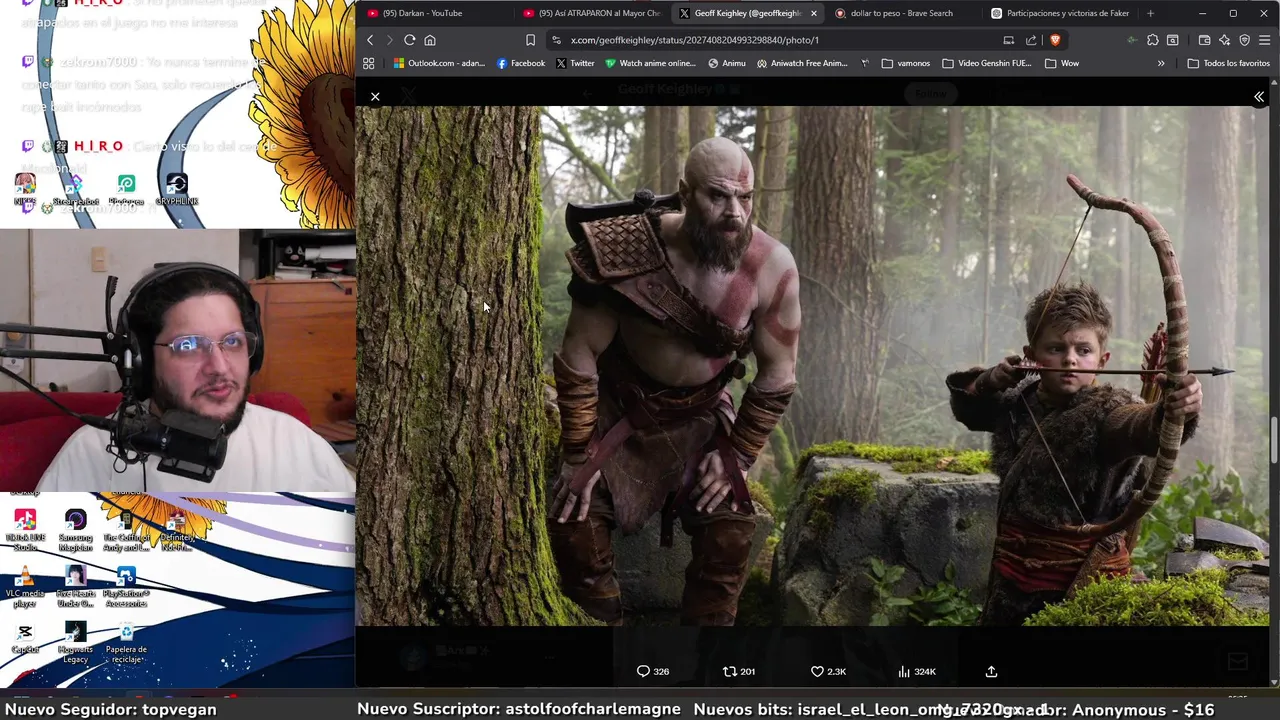
Task: Open a new tab with the plus button
Action: coord(1150,13)
